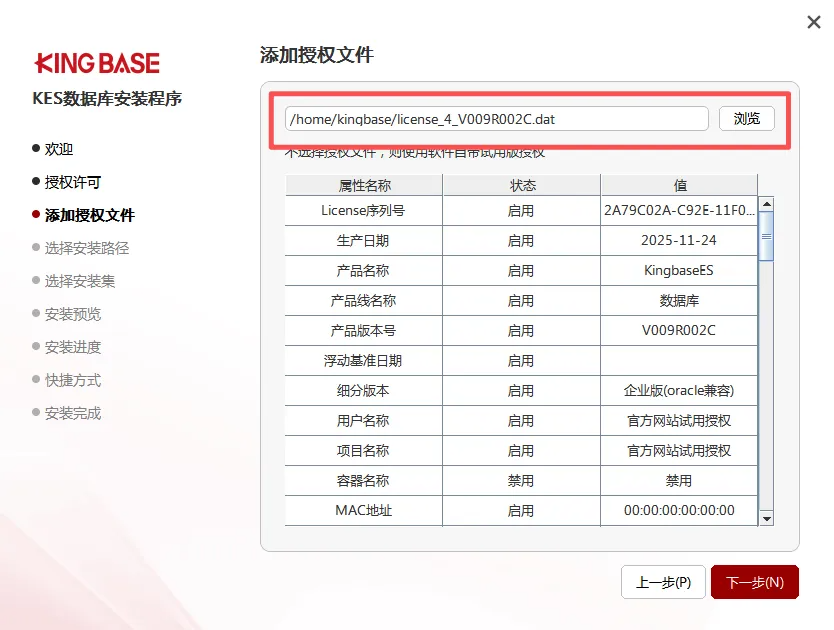834x630 pixels.
Task: Click the 浏览 browse button
Action: pos(746,119)
